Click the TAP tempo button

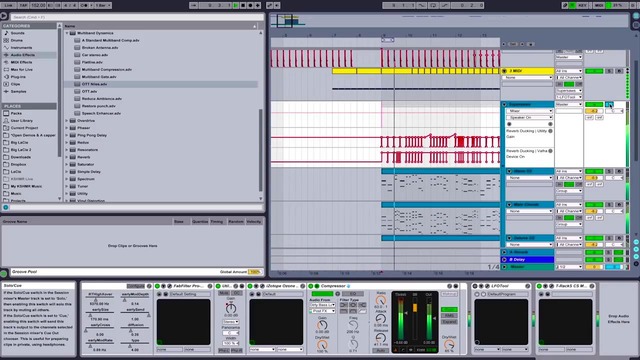(23, 5)
